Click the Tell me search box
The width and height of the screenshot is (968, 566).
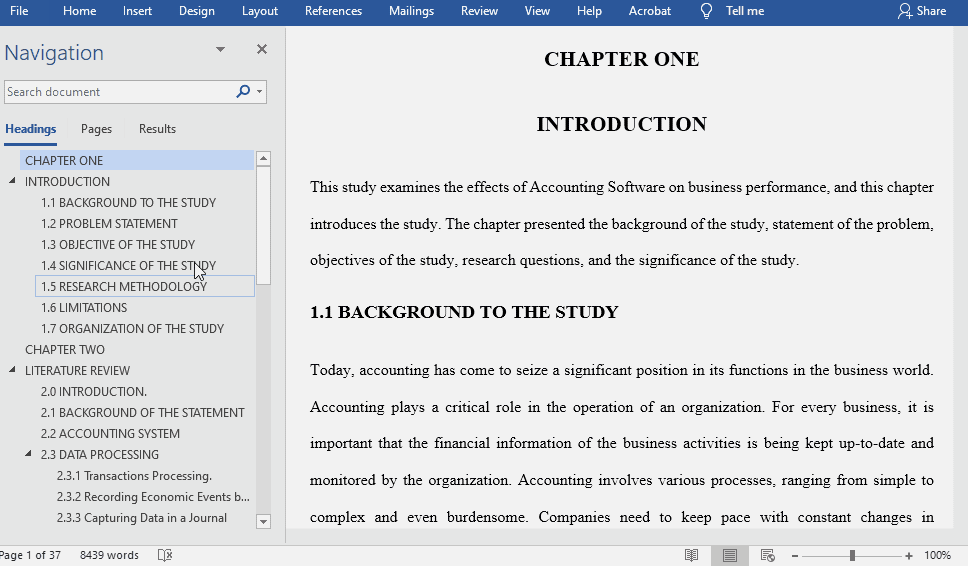(745, 11)
